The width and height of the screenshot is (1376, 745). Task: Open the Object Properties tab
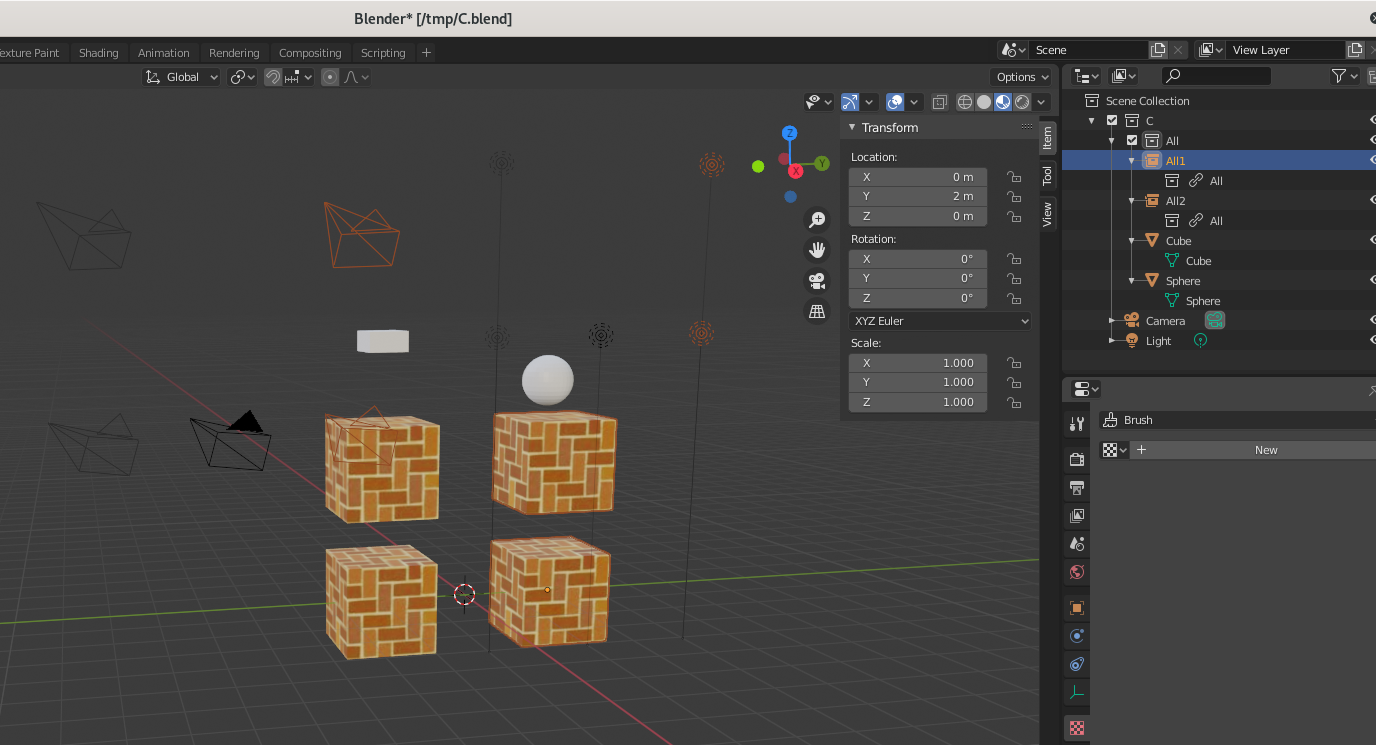click(1076, 607)
